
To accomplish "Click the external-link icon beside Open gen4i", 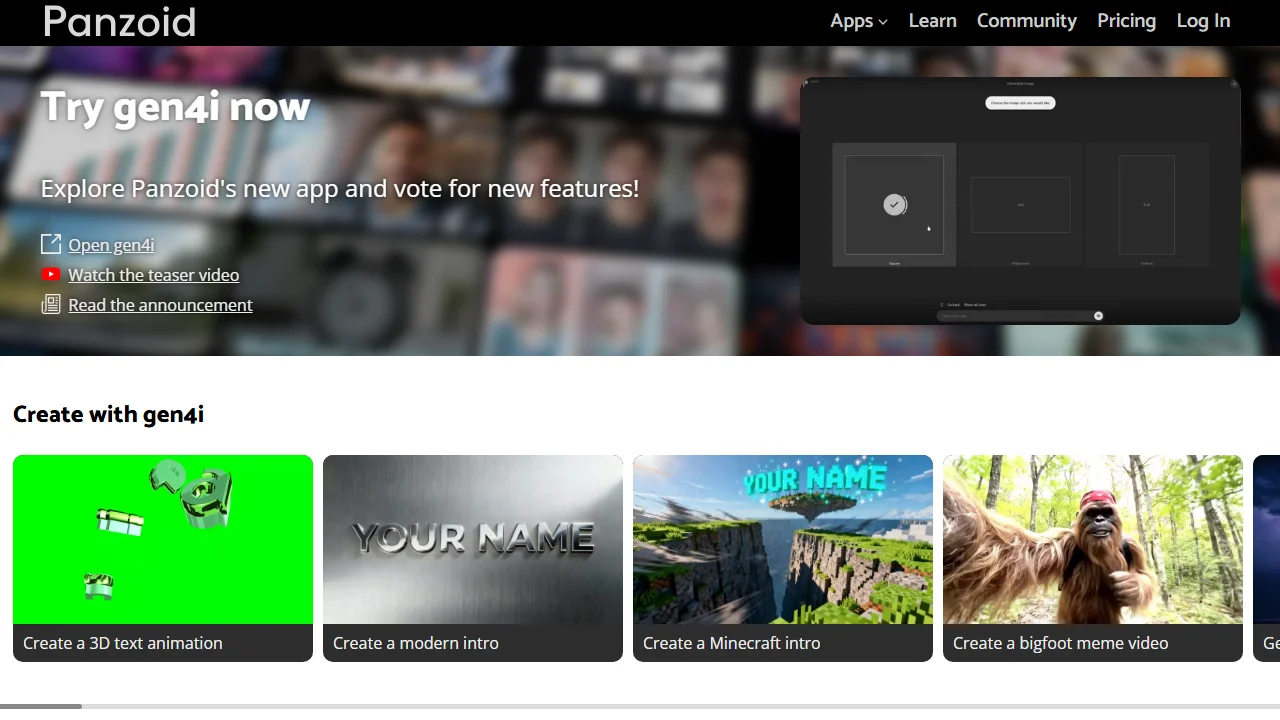I will click(x=51, y=245).
